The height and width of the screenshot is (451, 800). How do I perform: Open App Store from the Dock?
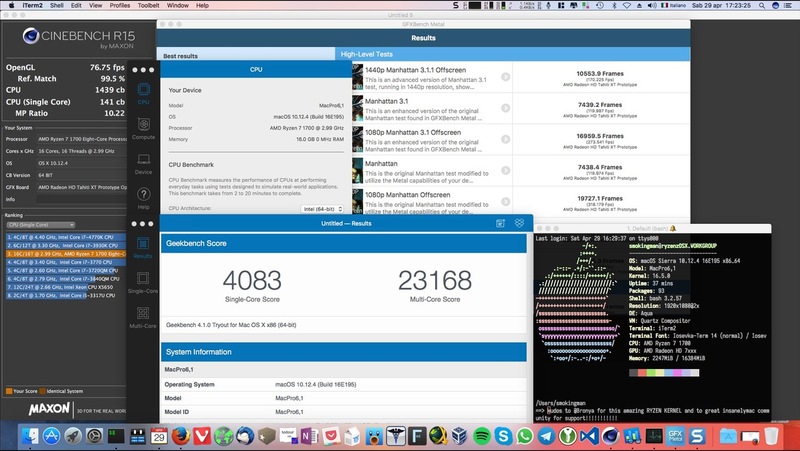(52, 436)
